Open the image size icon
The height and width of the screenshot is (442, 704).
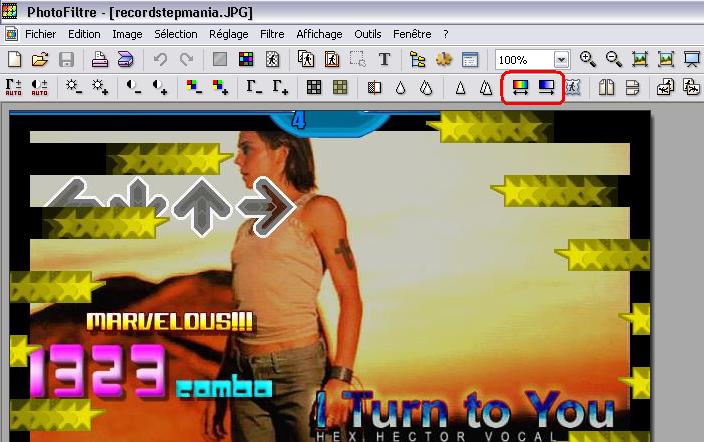pos(306,59)
